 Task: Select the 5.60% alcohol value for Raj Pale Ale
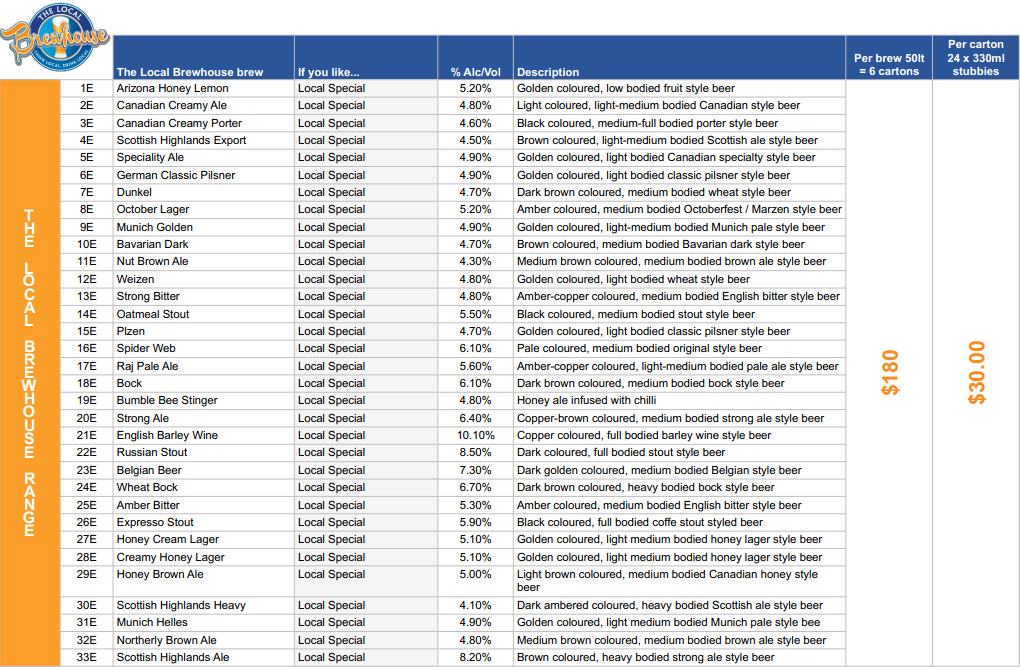pos(476,366)
